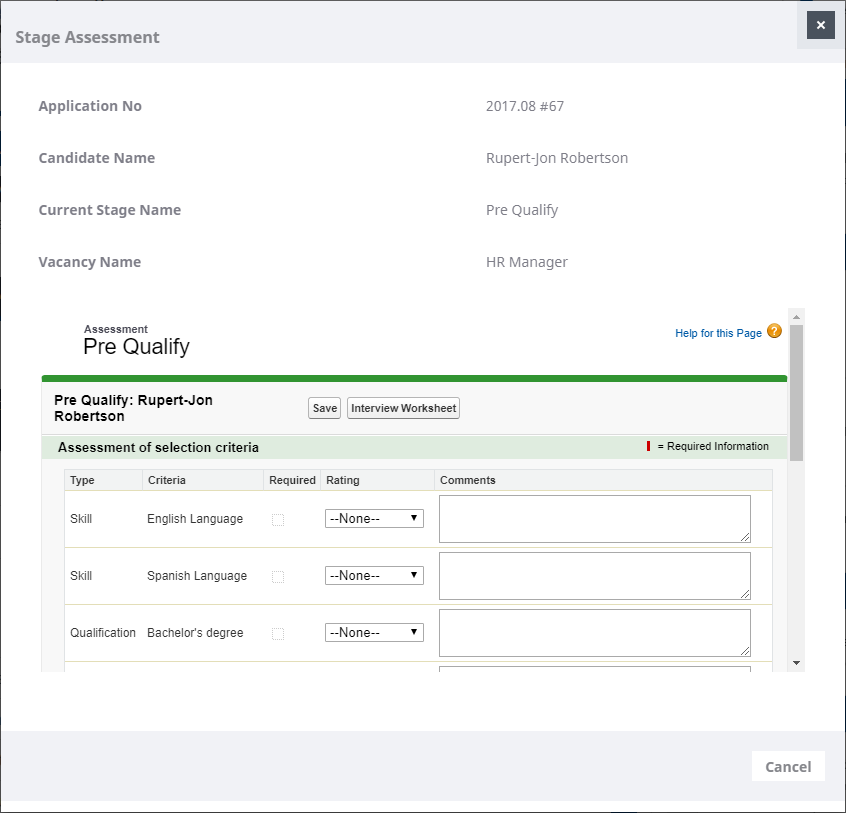Click the Rating column header
The height and width of the screenshot is (813, 846).
(x=343, y=480)
